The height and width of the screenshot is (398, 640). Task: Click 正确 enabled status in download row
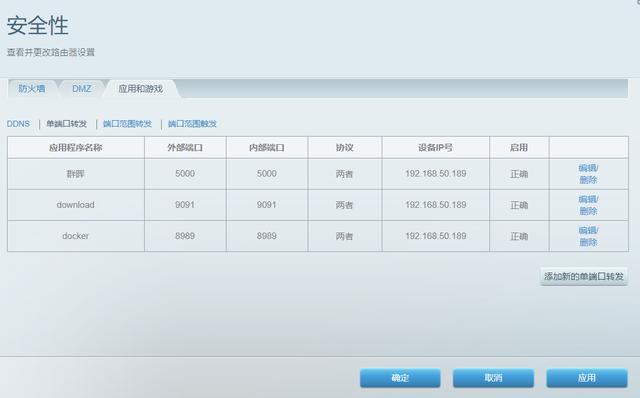pyautogui.click(x=519, y=205)
